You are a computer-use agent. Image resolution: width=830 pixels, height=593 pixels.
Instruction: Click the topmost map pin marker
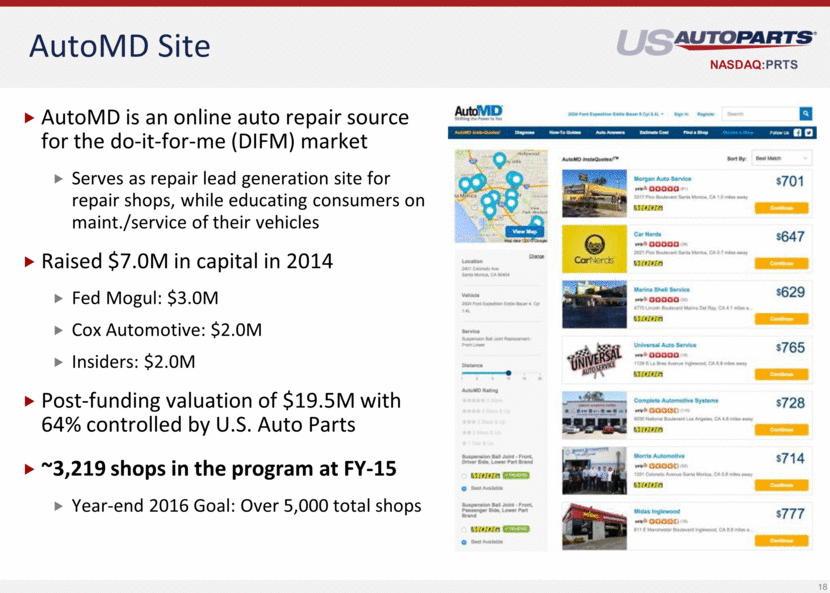pyautogui.click(x=499, y=160)
